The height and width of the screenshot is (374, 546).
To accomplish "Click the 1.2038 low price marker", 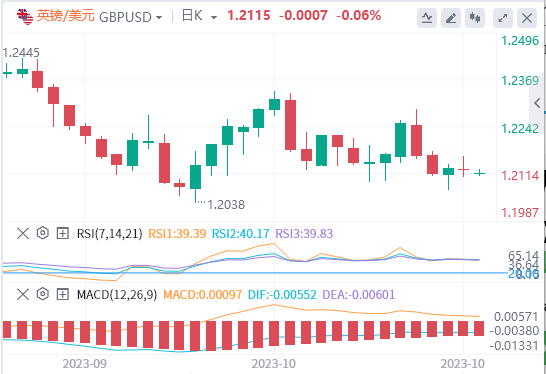I will coord(226,205).
